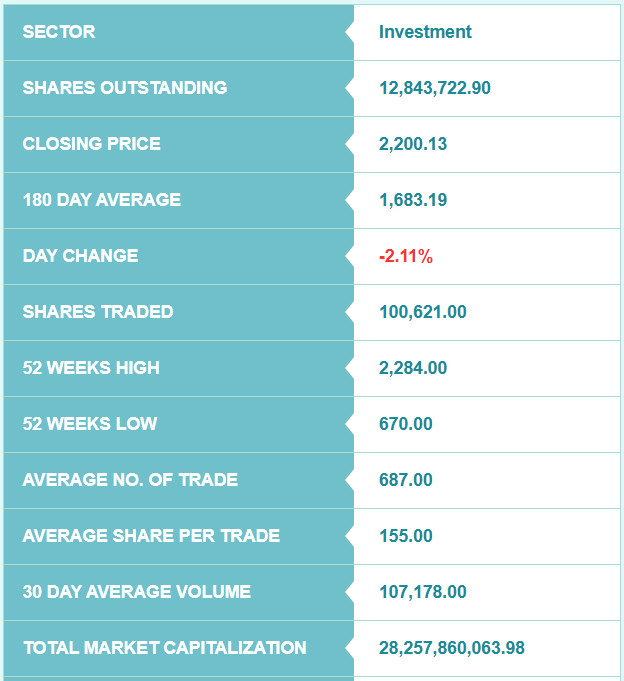
Task: Select the 1,683.19 average value
Action: tap(413, 200)
